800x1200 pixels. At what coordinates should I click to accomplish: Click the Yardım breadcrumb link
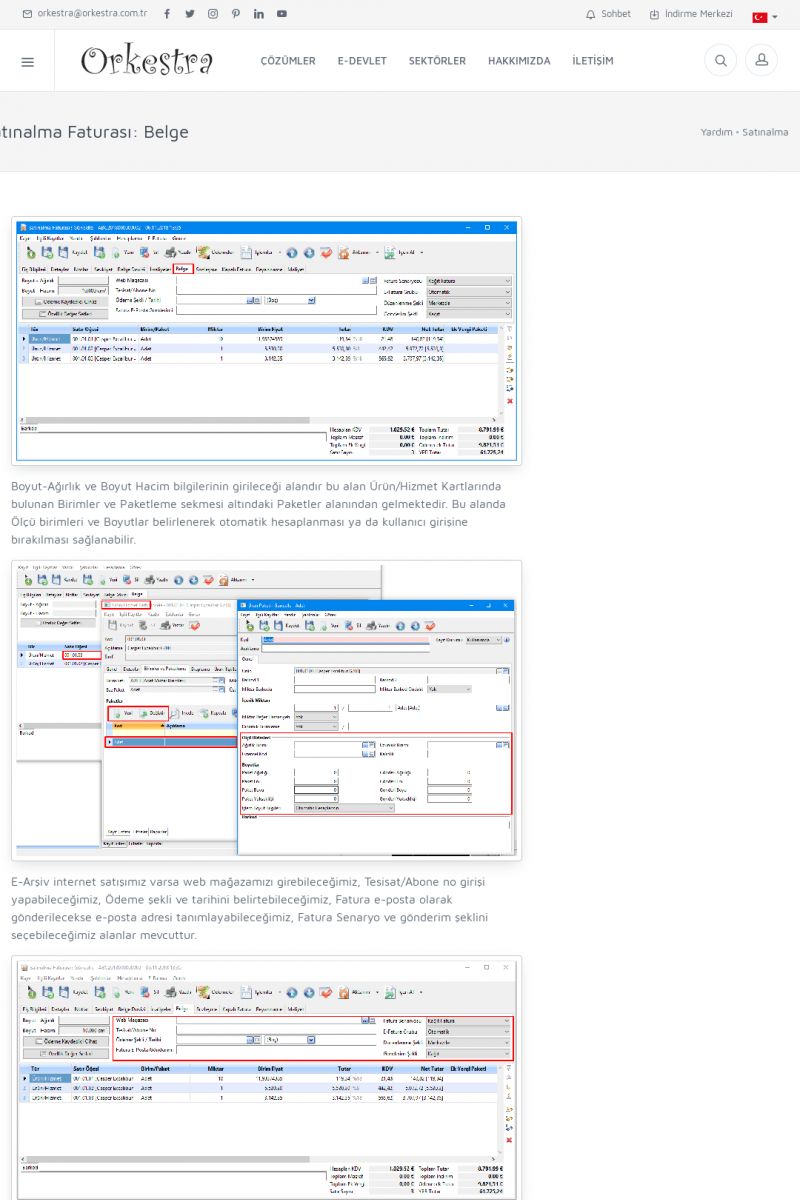(716, 132)
